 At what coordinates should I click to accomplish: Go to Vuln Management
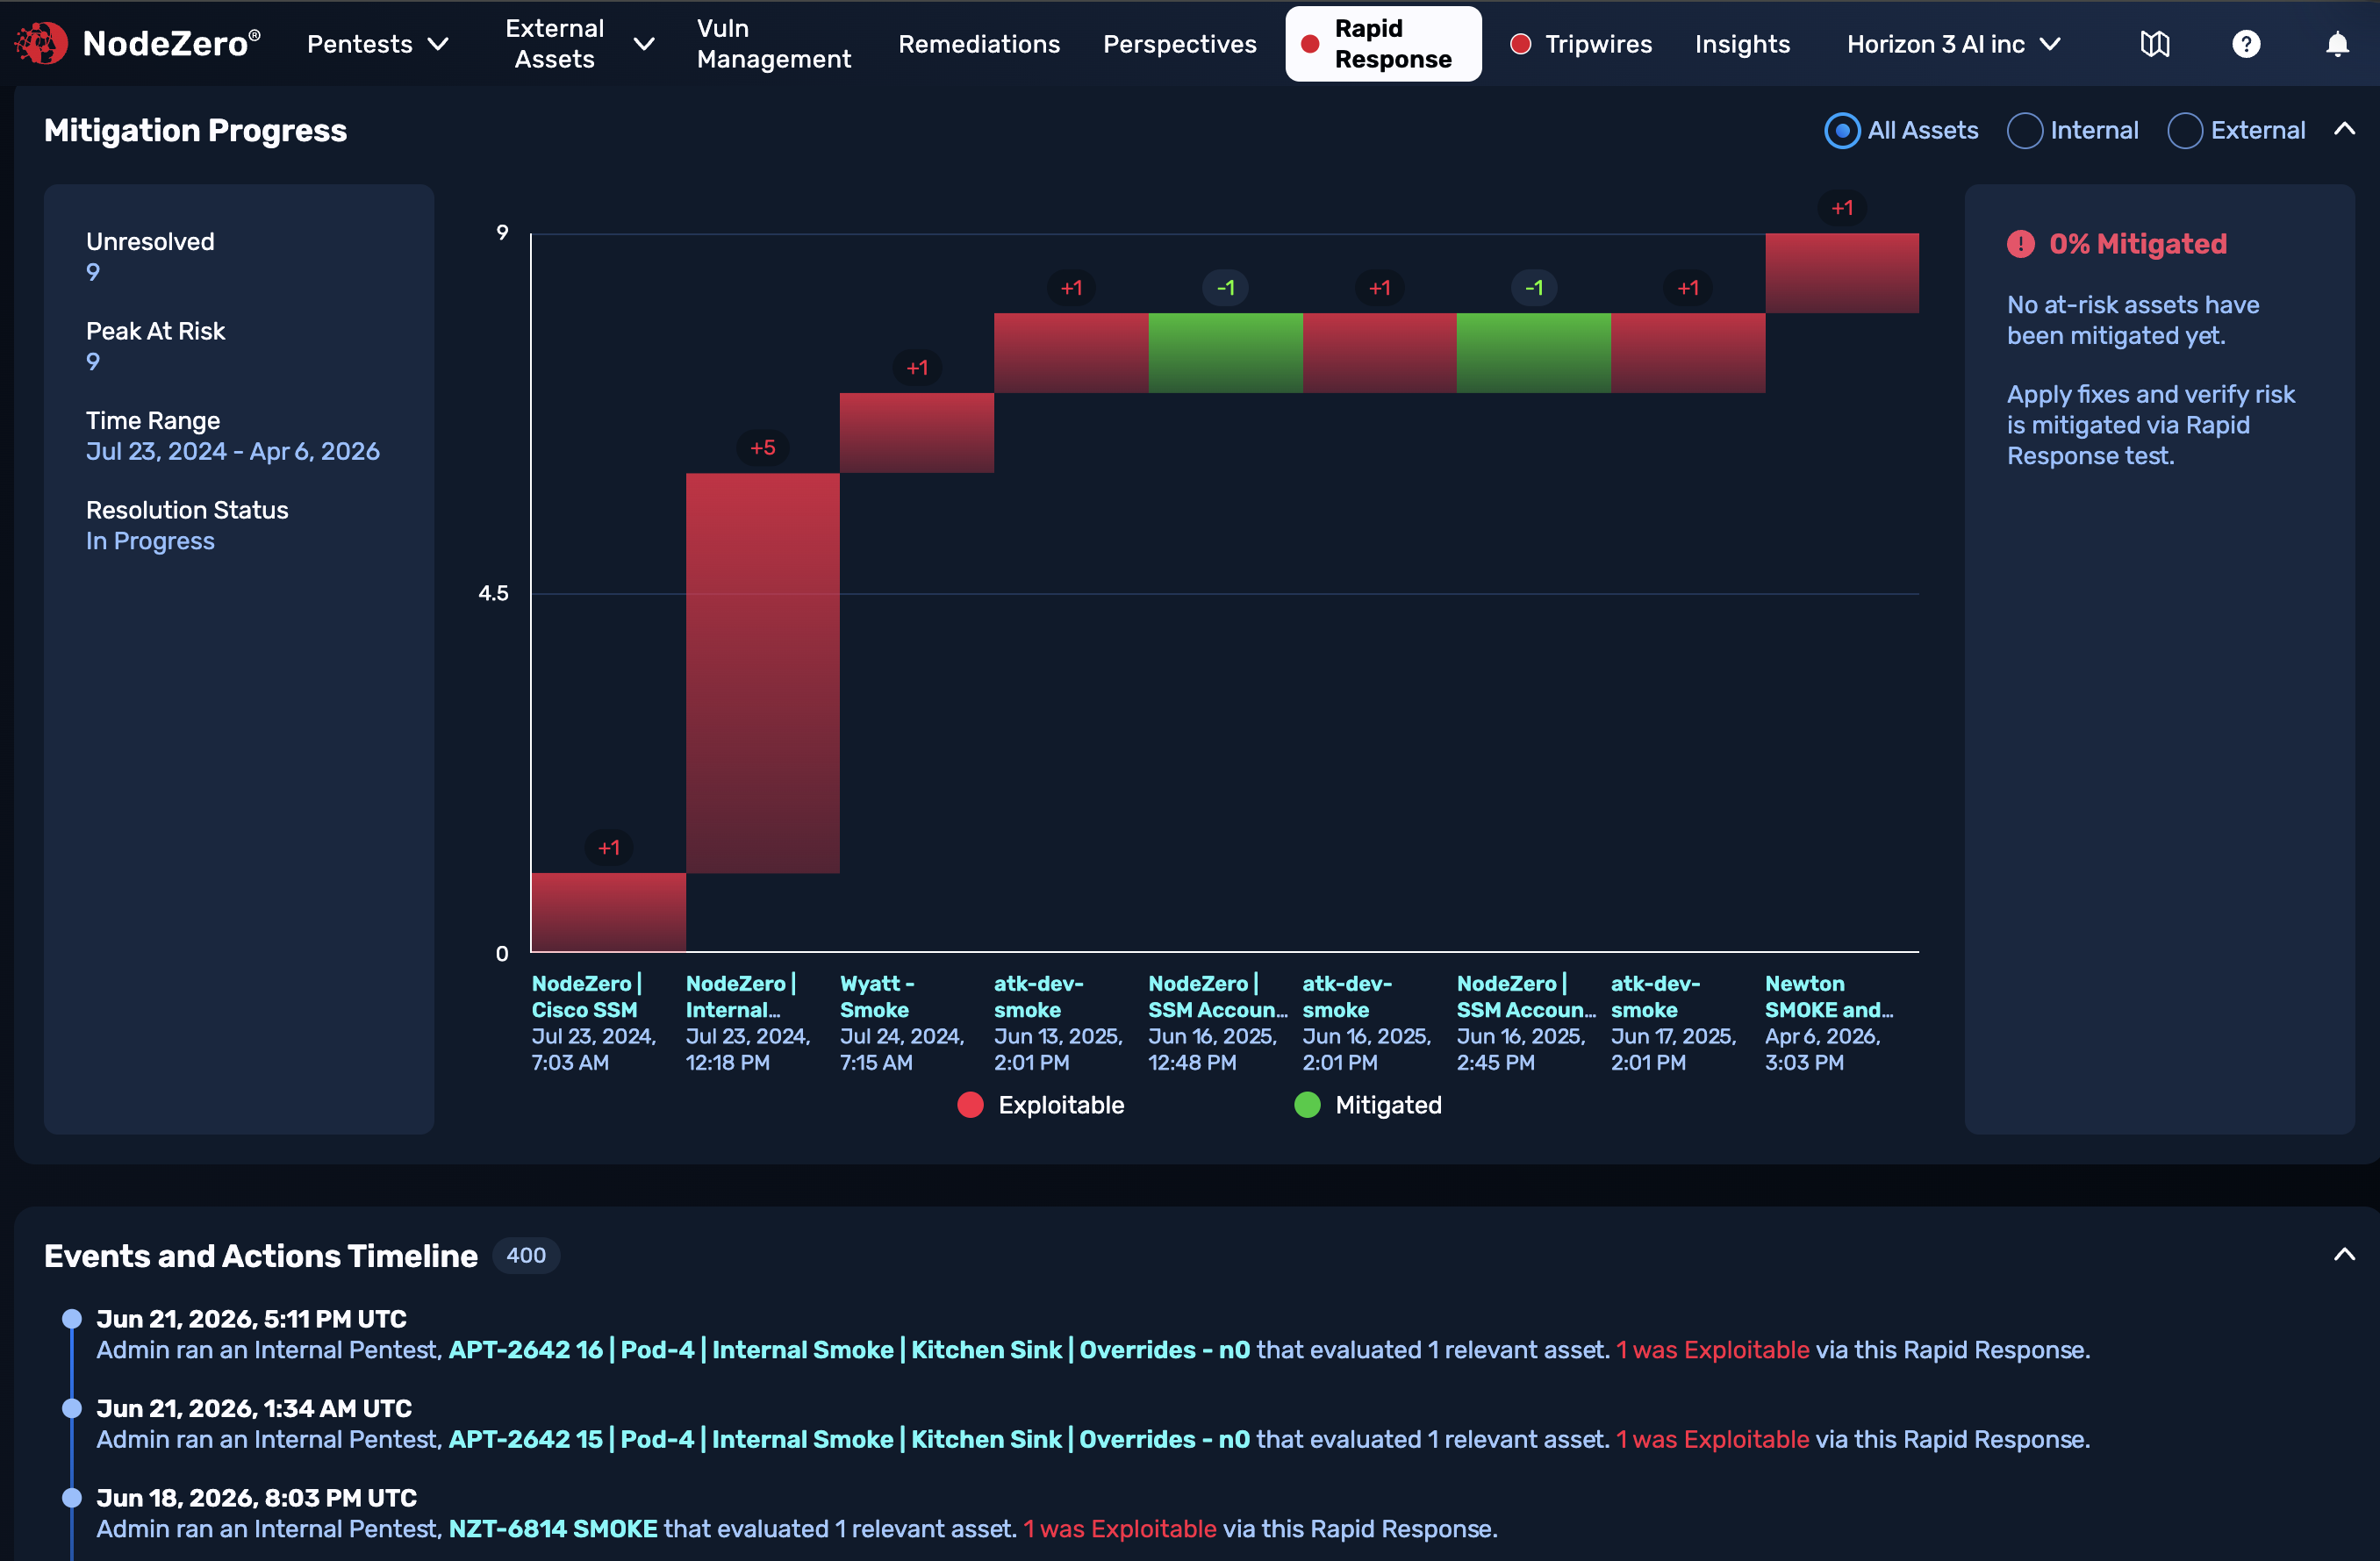point(773,44)
